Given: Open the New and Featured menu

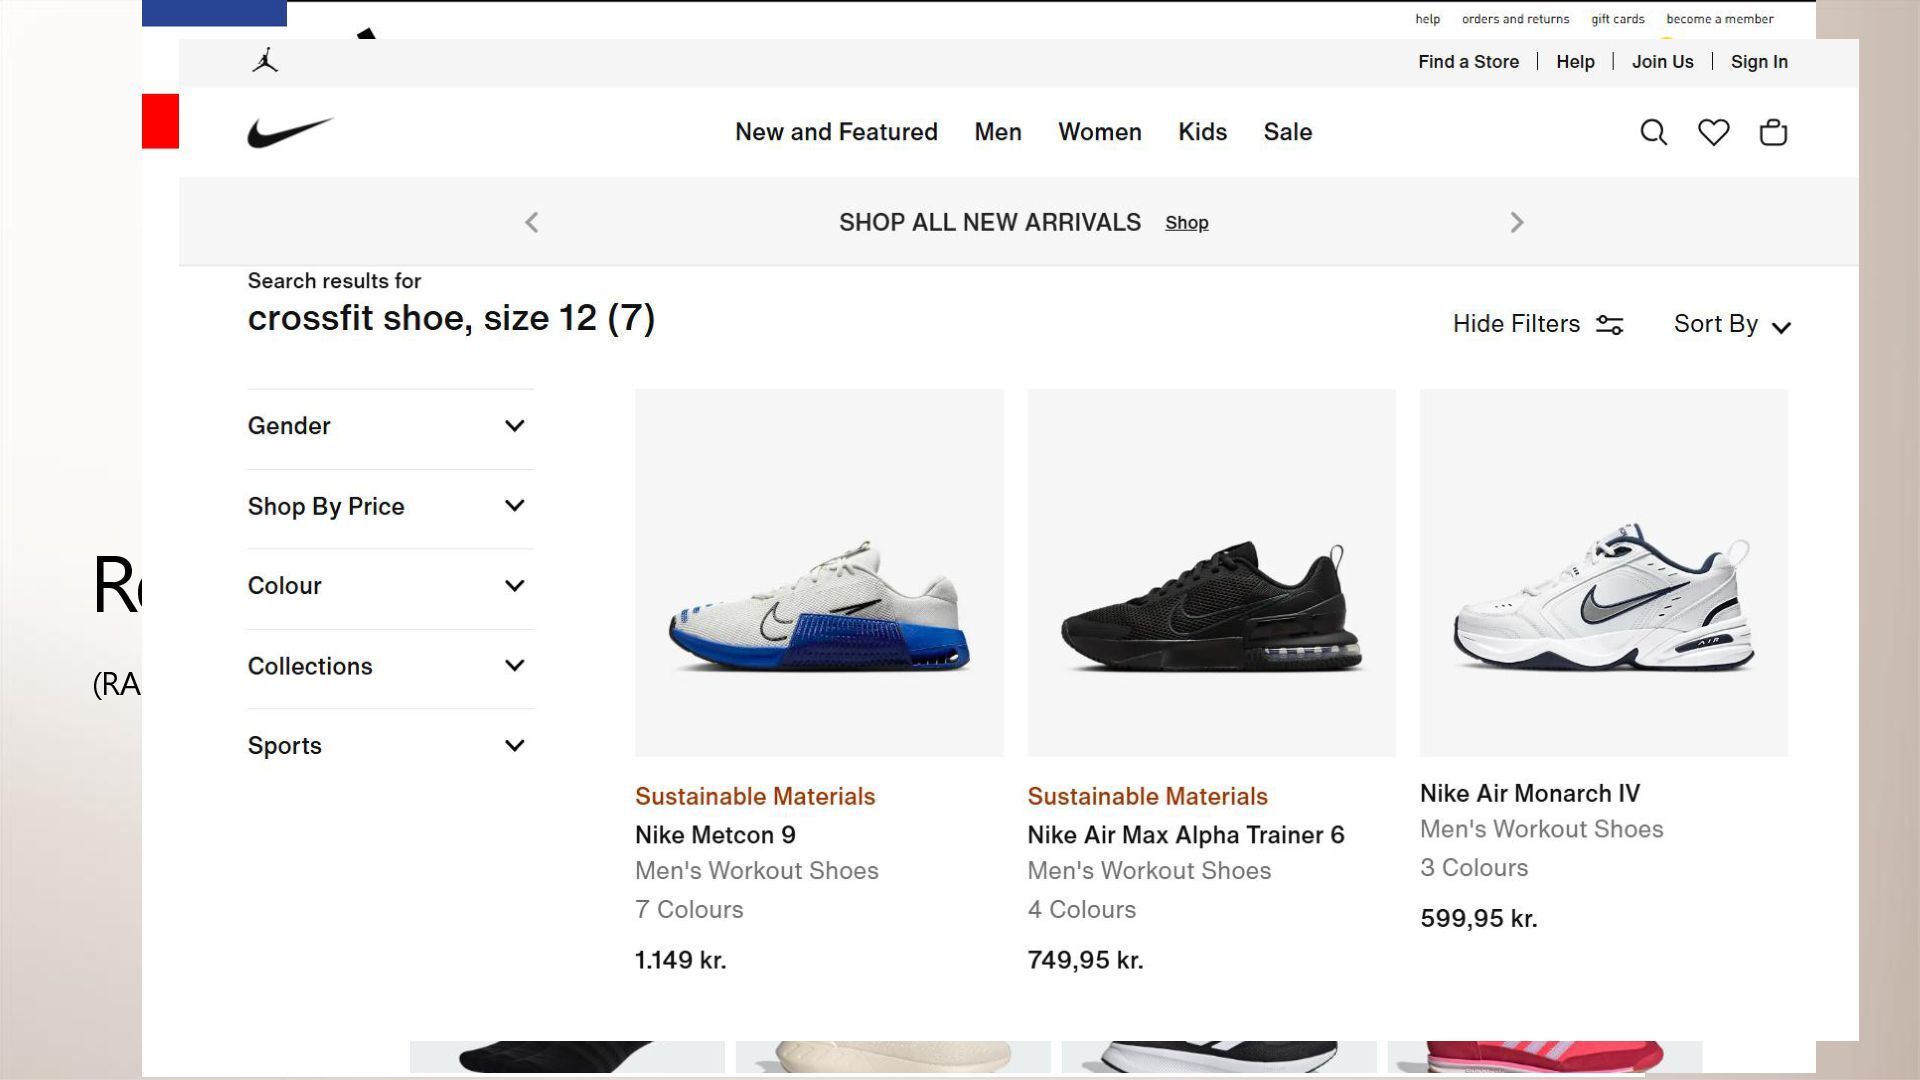Looking at the screenshot, I should [x=836, y=132].
